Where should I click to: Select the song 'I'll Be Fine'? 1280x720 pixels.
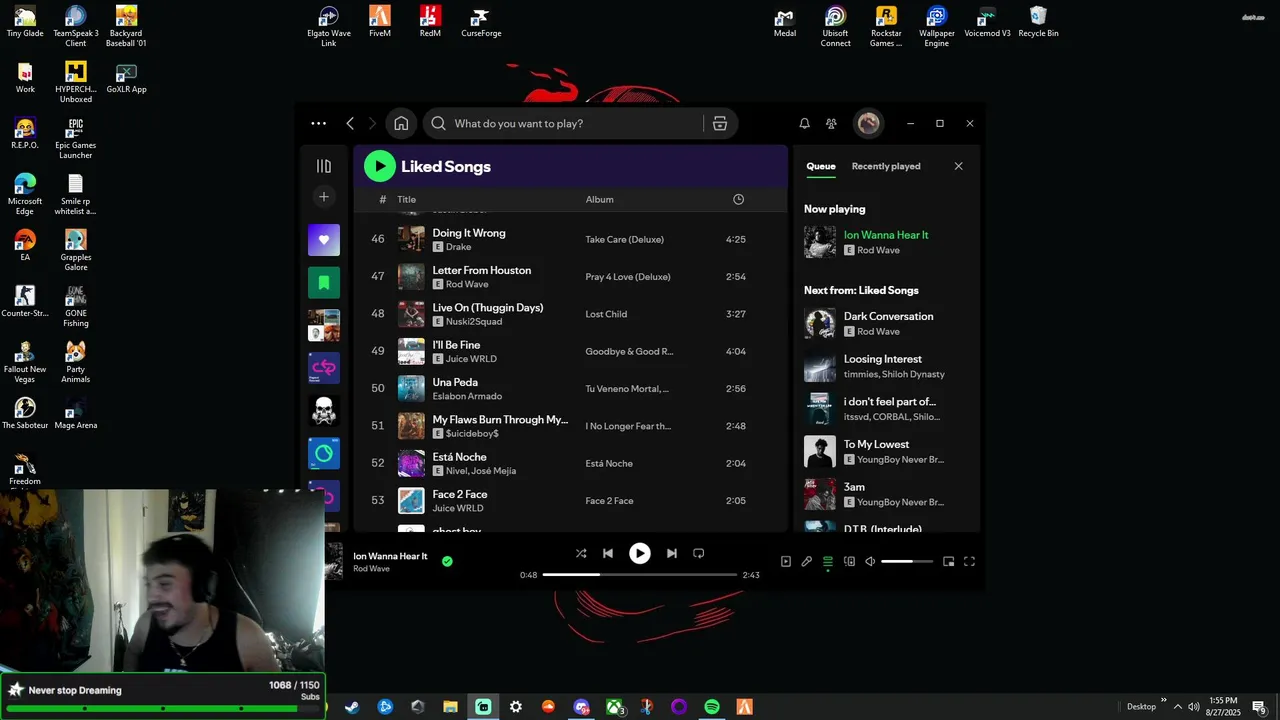(x=456, y=345)
